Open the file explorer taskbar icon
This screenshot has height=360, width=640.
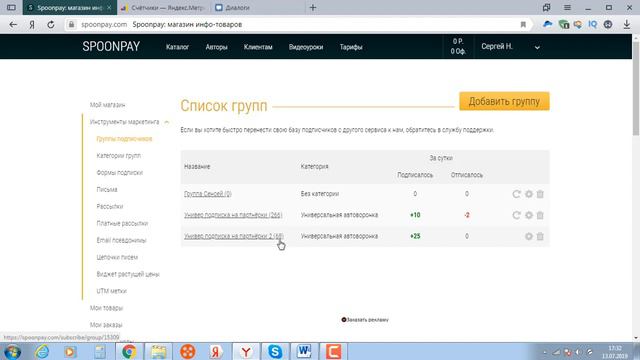[158, 351]
